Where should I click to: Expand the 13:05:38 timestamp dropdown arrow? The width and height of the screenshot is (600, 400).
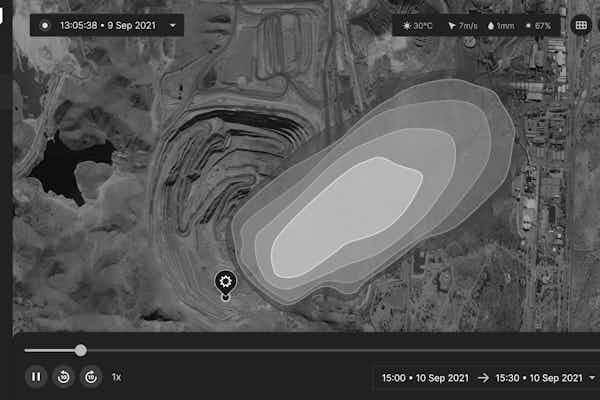click(172, 24)
